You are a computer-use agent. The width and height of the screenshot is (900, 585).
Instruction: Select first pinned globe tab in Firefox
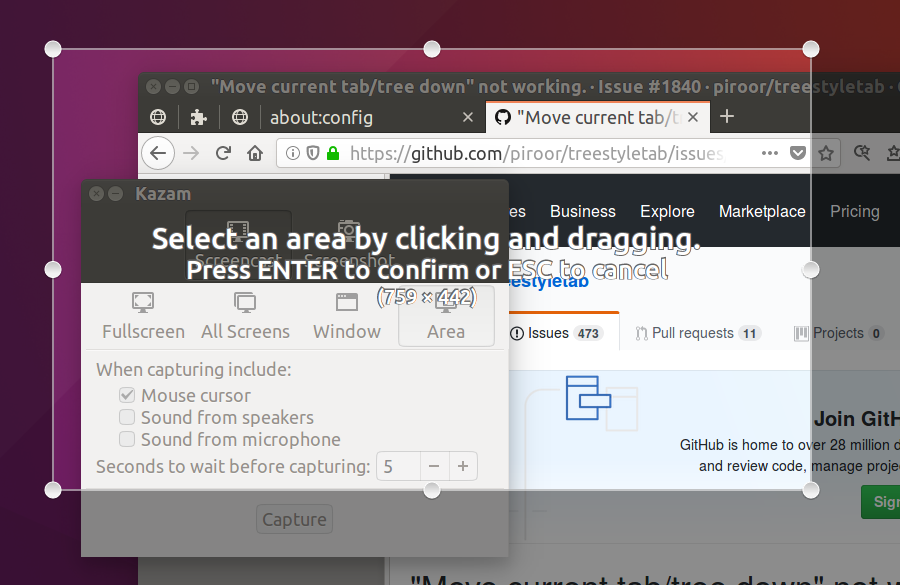coord(158,117)
